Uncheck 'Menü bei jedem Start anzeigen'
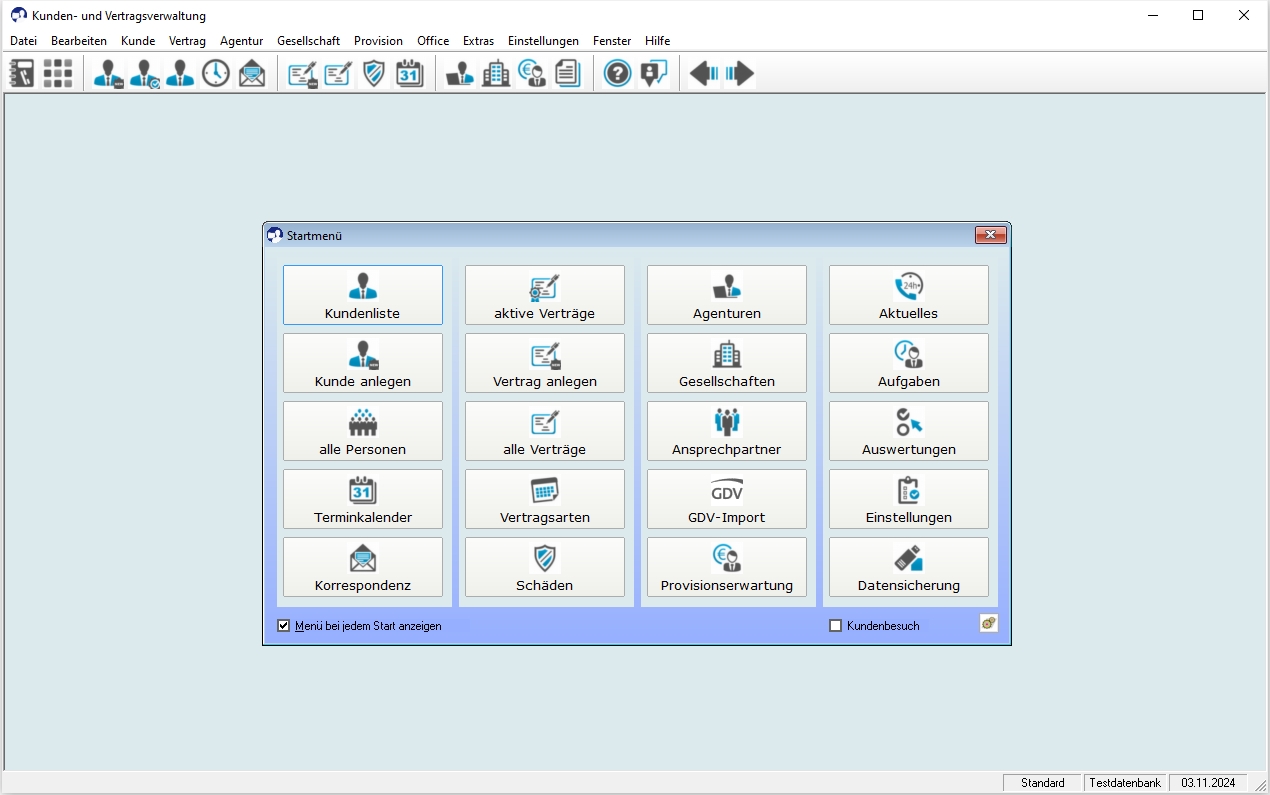The image size is (1270, 795). click(x=284, y=626)
